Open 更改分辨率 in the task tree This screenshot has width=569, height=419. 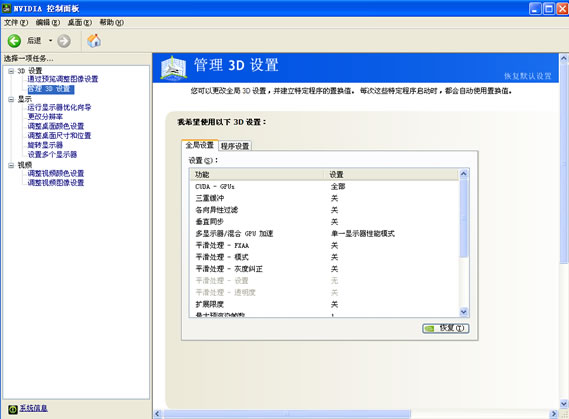45,116
